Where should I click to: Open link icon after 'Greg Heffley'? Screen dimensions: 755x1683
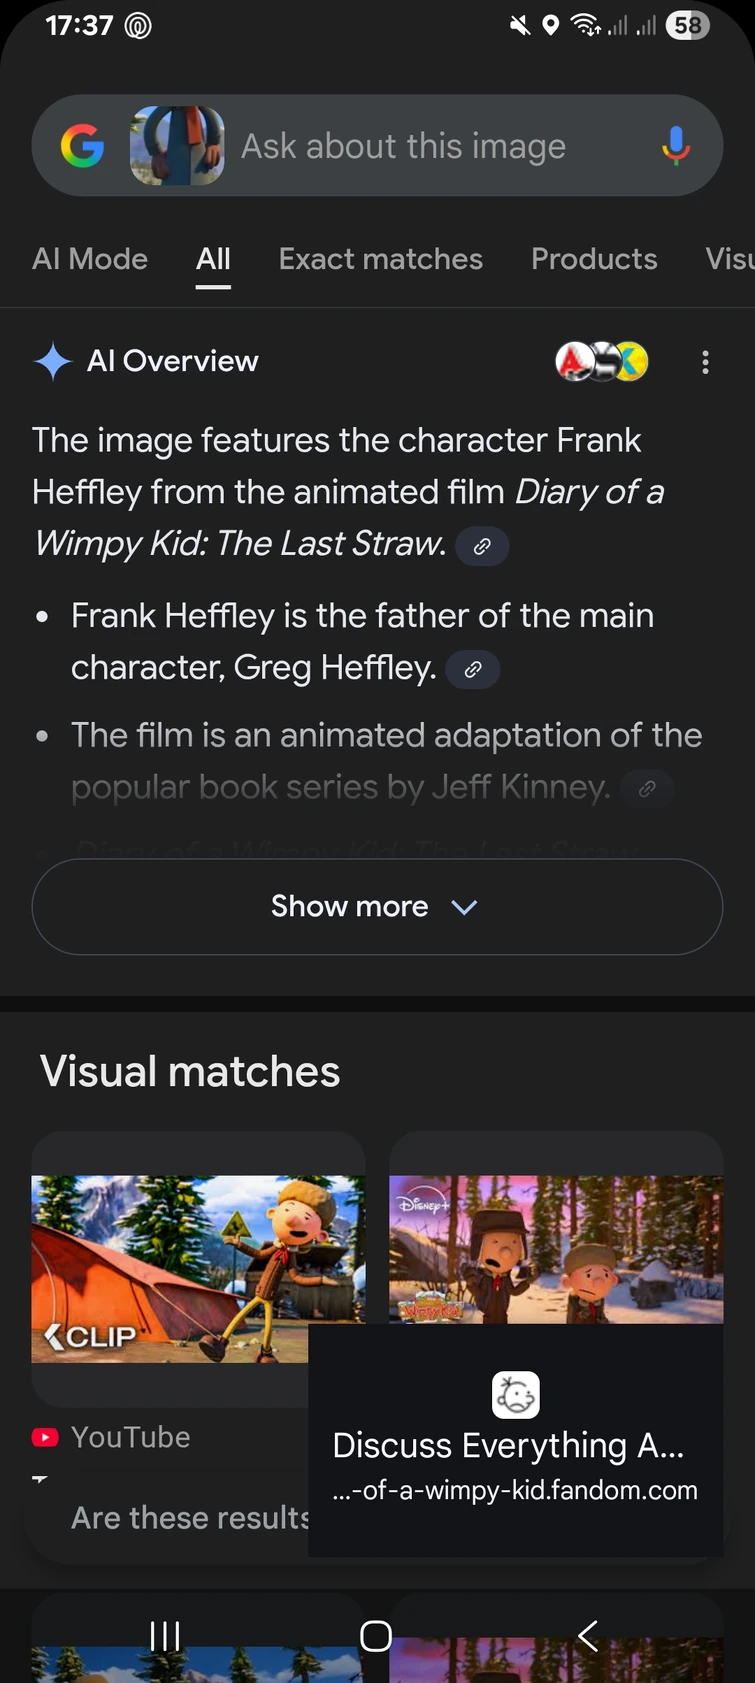(473, 669)
